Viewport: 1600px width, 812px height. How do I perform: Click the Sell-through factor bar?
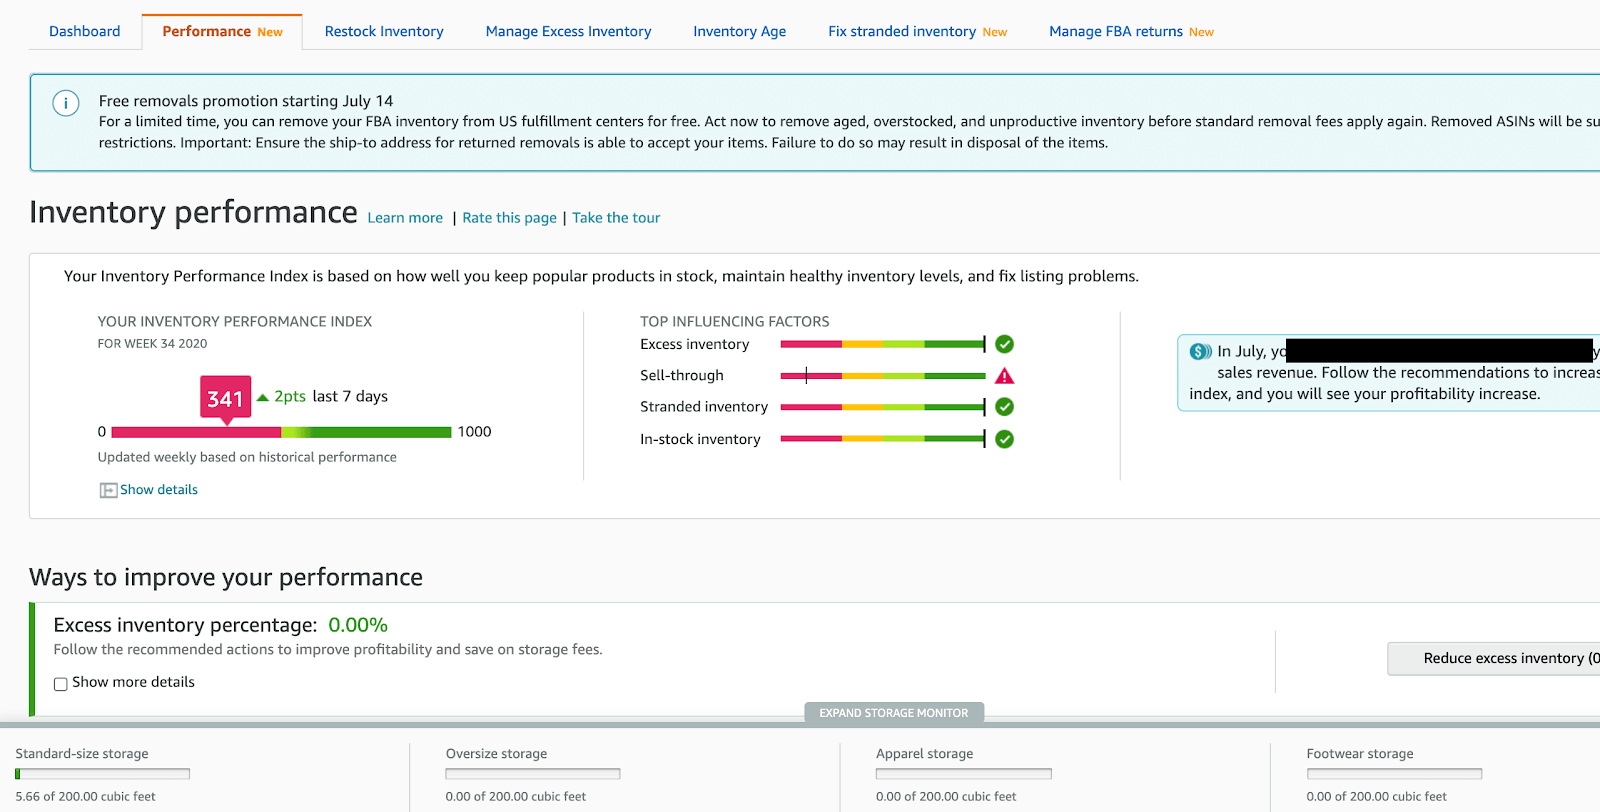[x=883, y=376]
